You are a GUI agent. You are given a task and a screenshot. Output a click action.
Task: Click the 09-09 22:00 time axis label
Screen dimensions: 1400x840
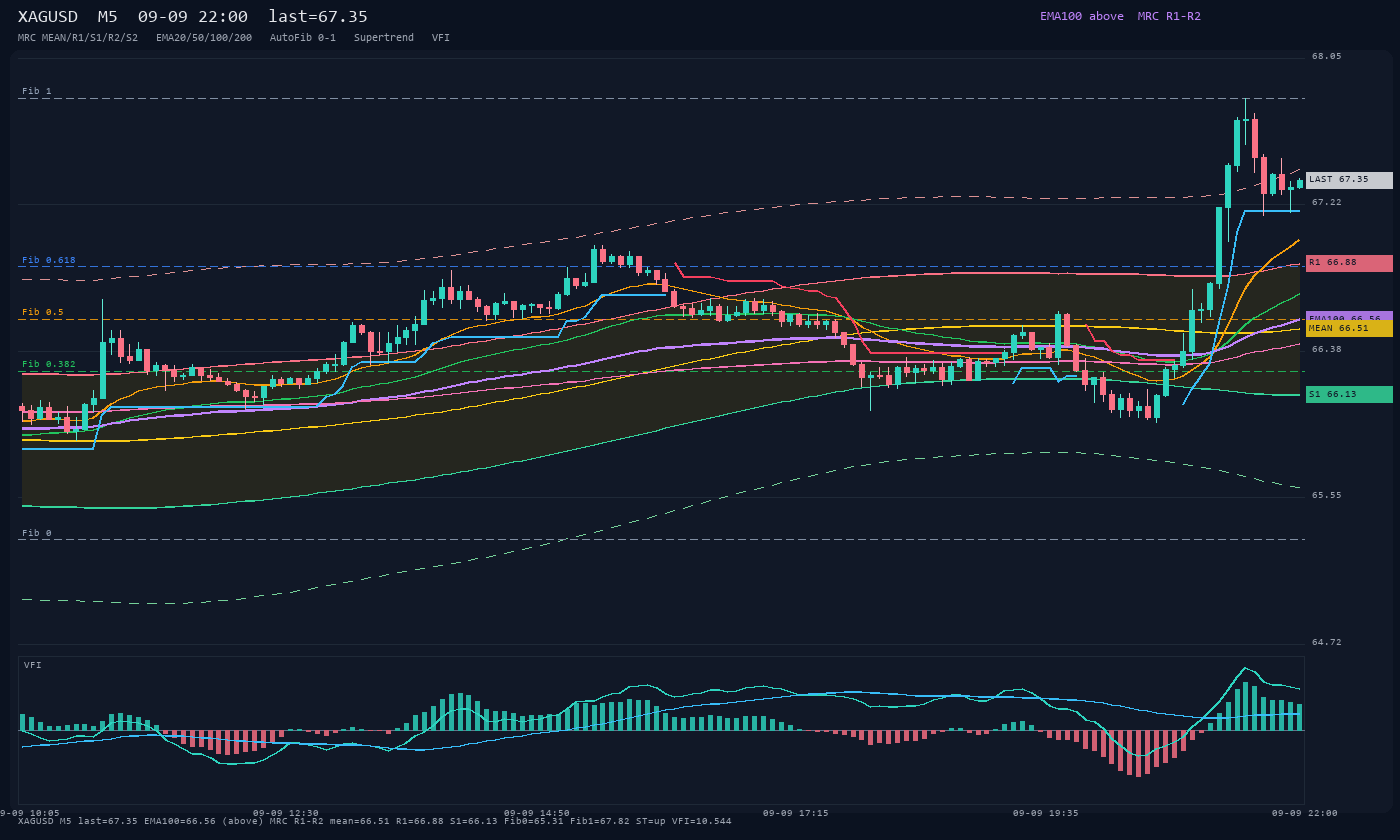click(x=1304, y=813)
